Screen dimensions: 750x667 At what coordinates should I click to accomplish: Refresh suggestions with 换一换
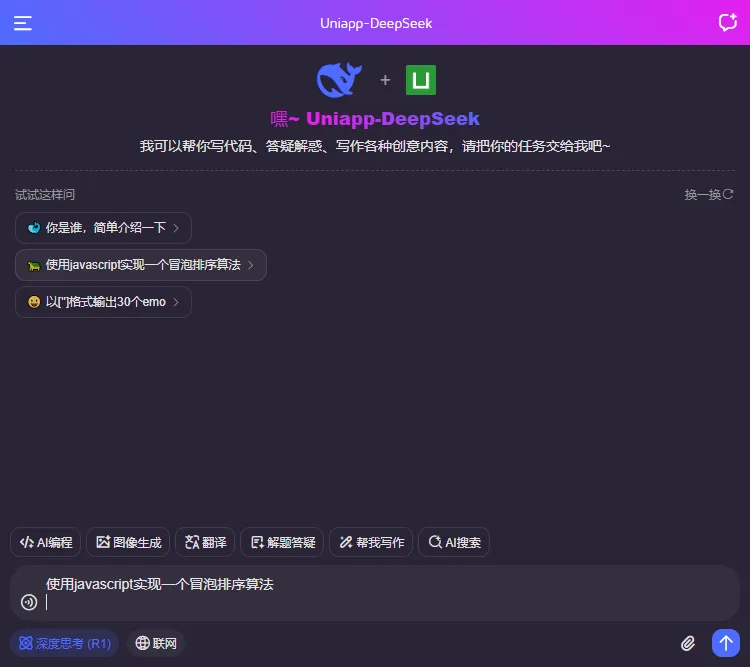pyautogui.click(x=709, y=195)
